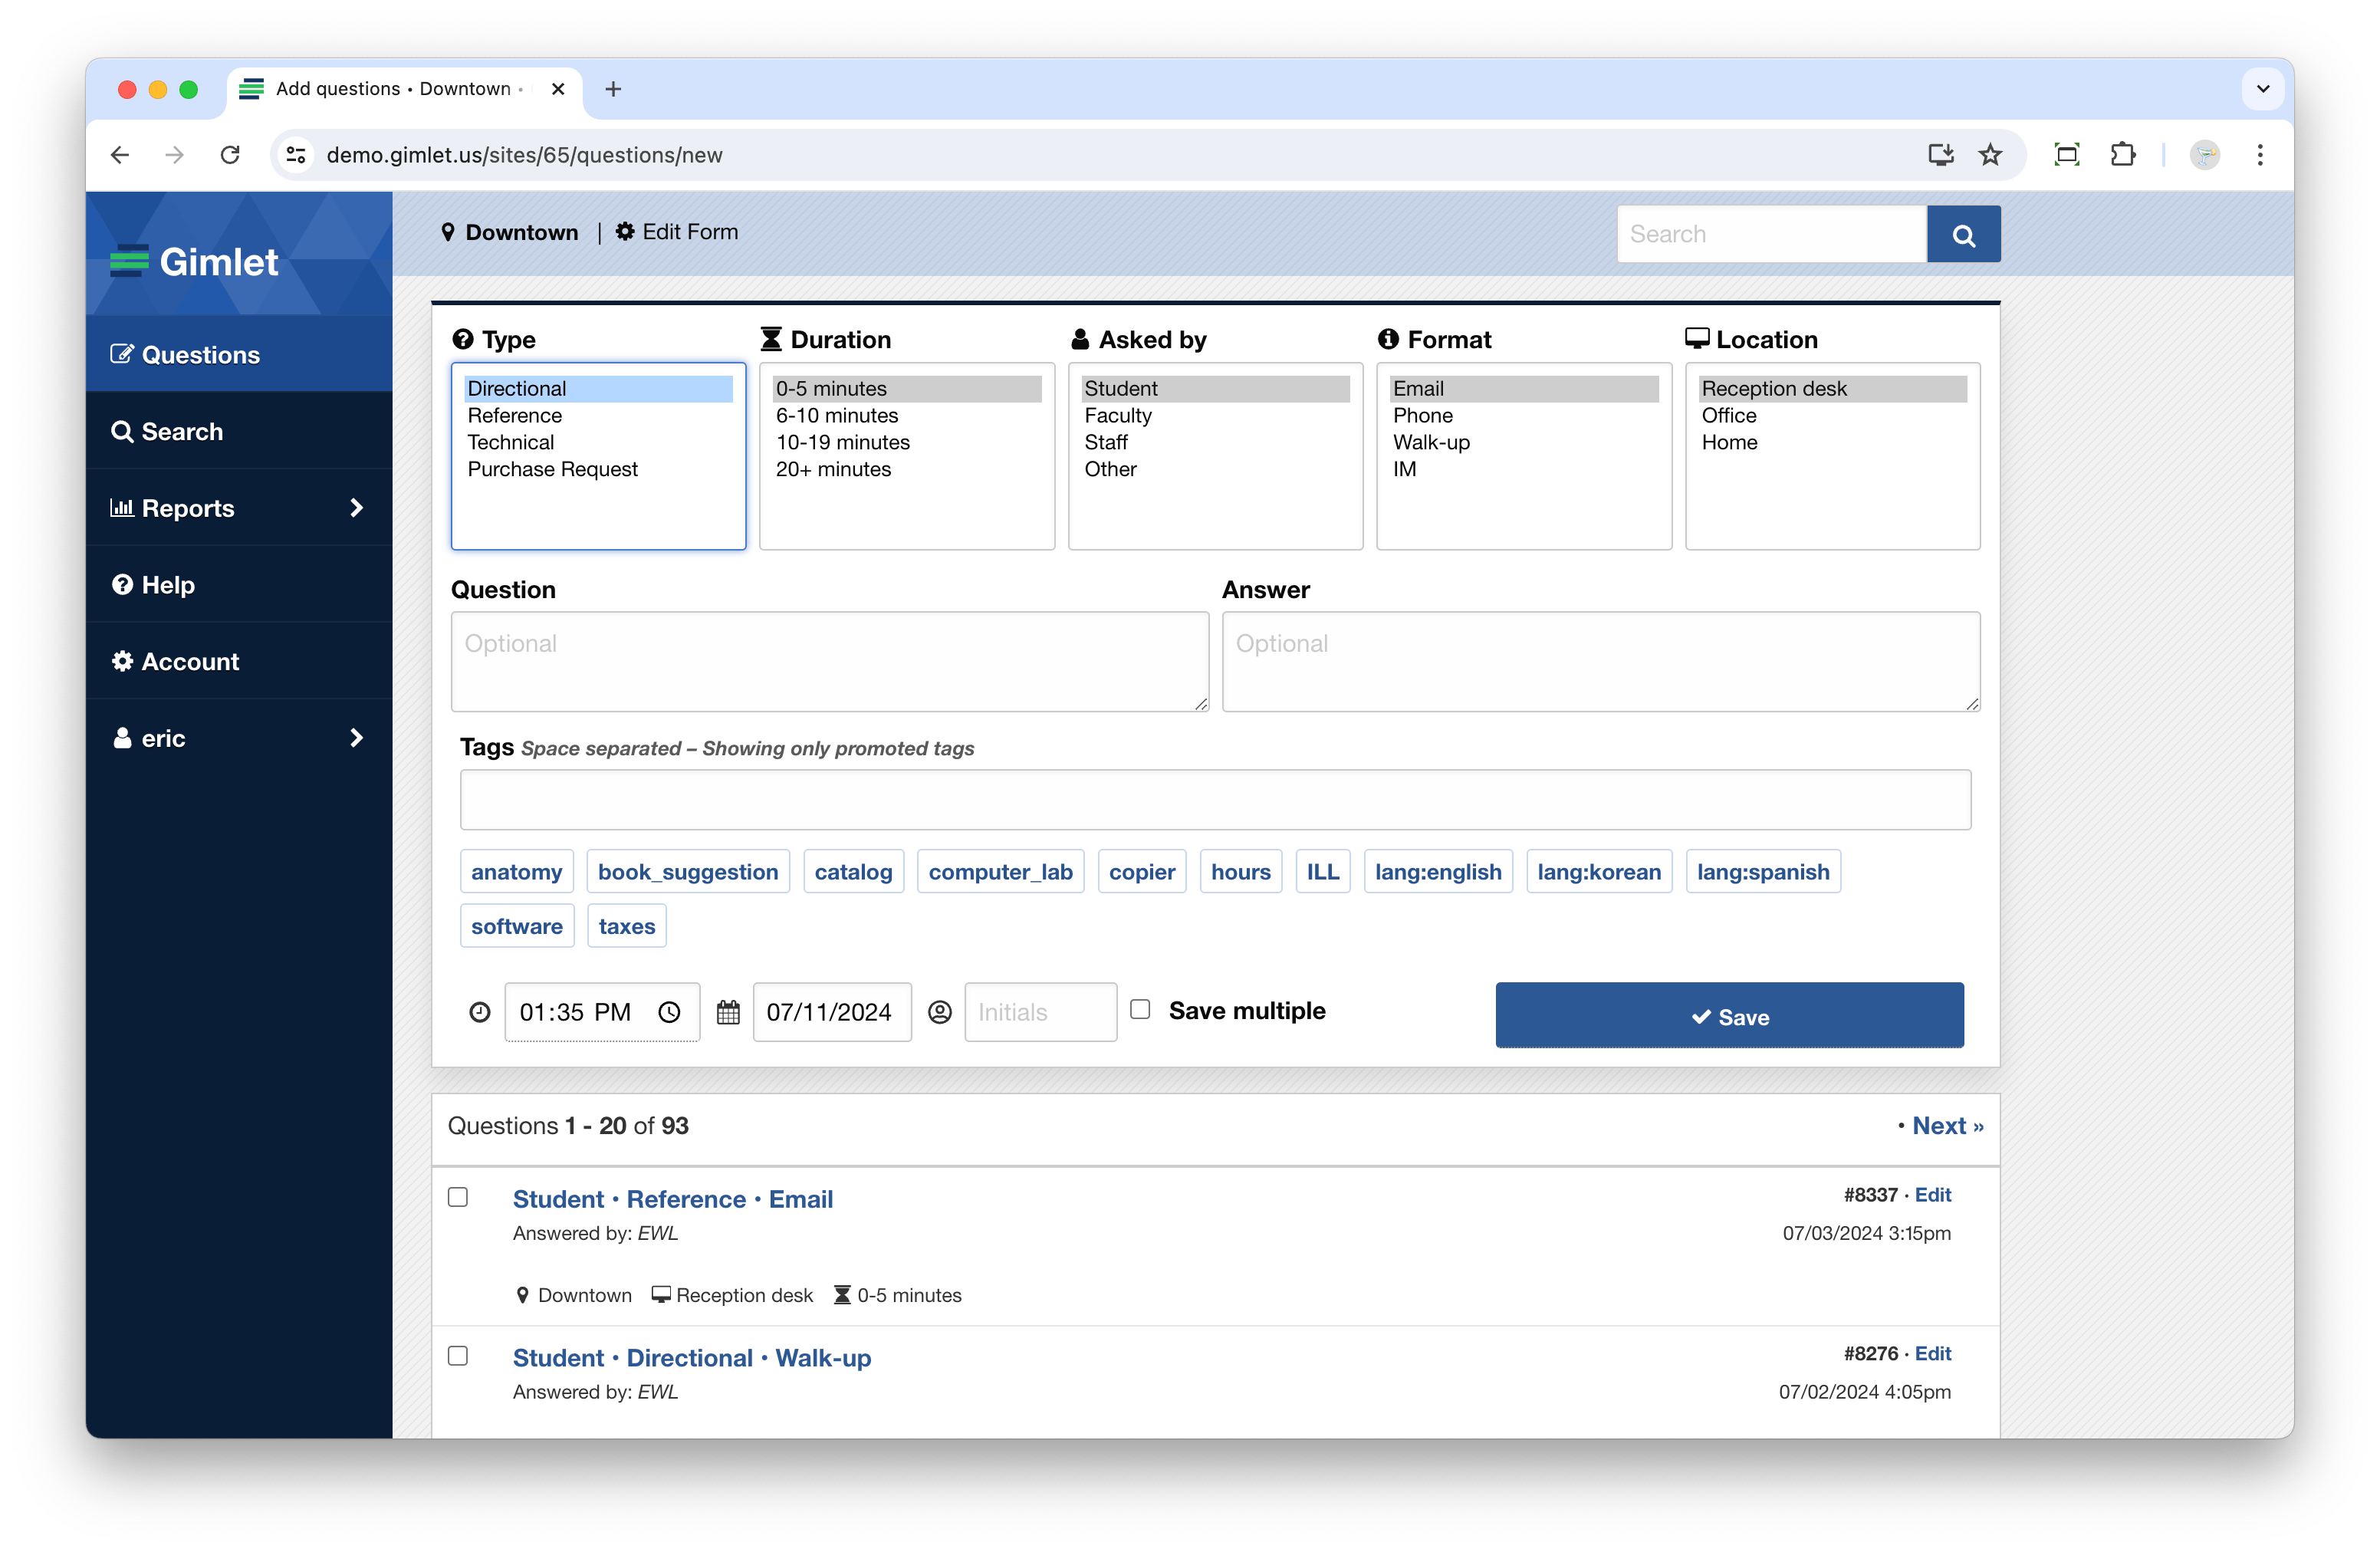Reload the page
The height and width of the screenshot is (1552, 2380).
230,155
